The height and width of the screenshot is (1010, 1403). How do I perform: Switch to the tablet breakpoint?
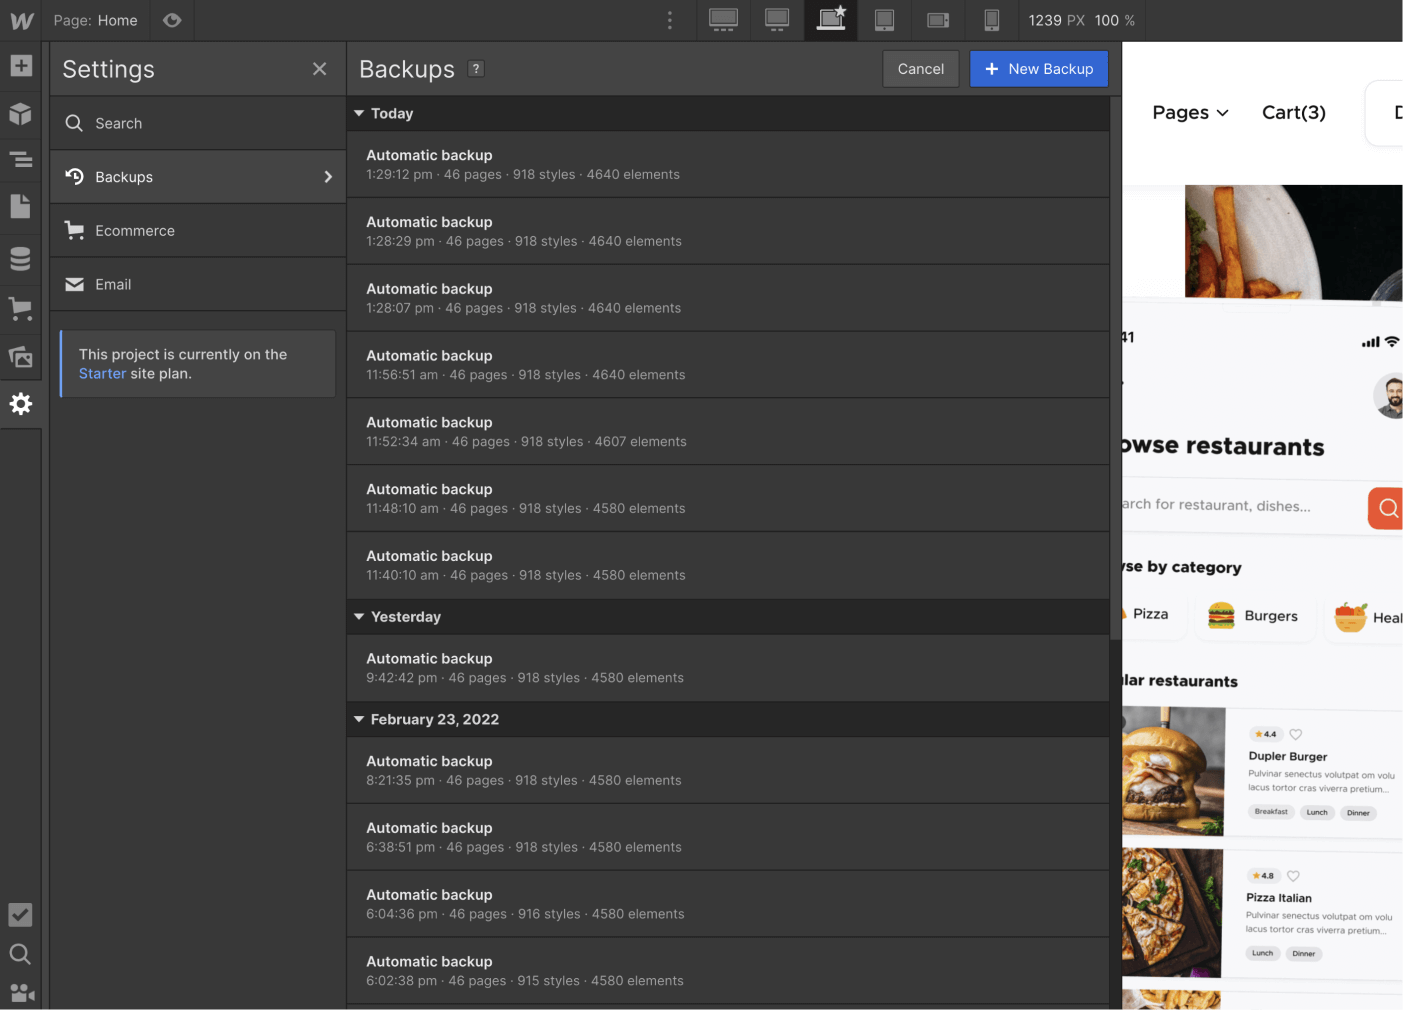pos(884,20)
